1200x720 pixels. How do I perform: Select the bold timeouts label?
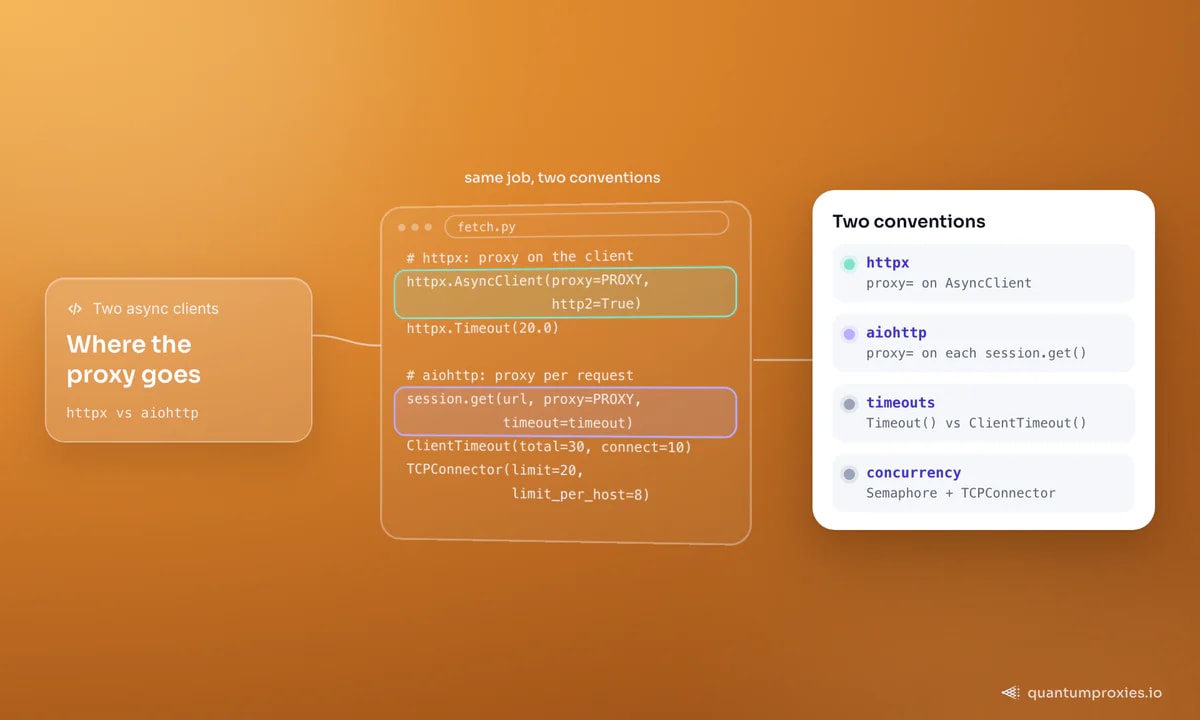[901, 403]
